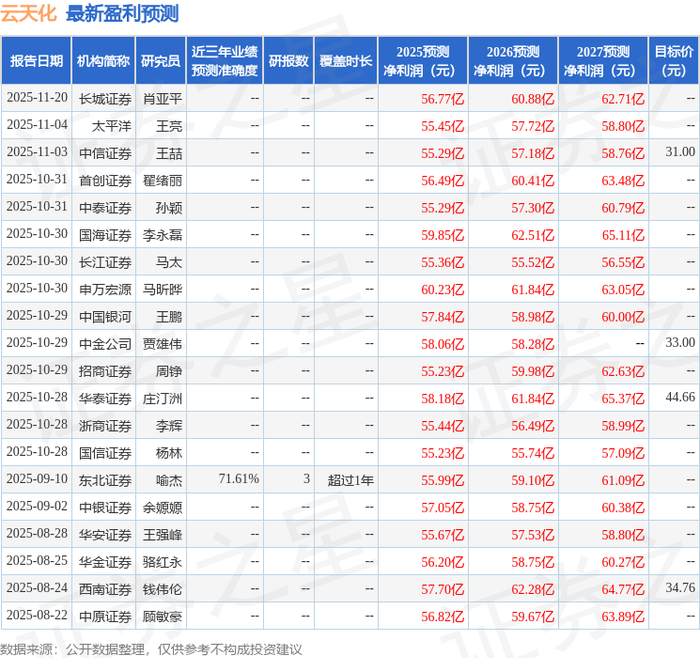Screen dimensions: 700x658
Task: Click the 最新盈利预测 heading
Action: 122,13
